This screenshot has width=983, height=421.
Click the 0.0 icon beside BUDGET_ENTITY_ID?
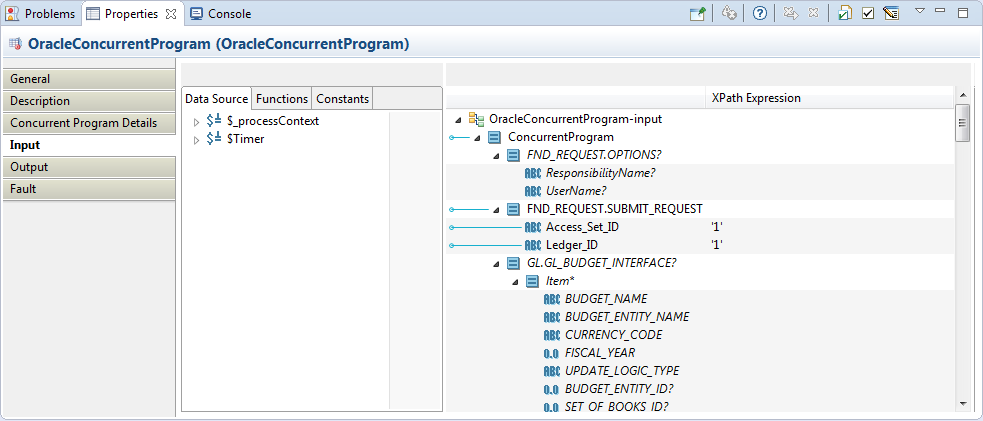[551, 390]
